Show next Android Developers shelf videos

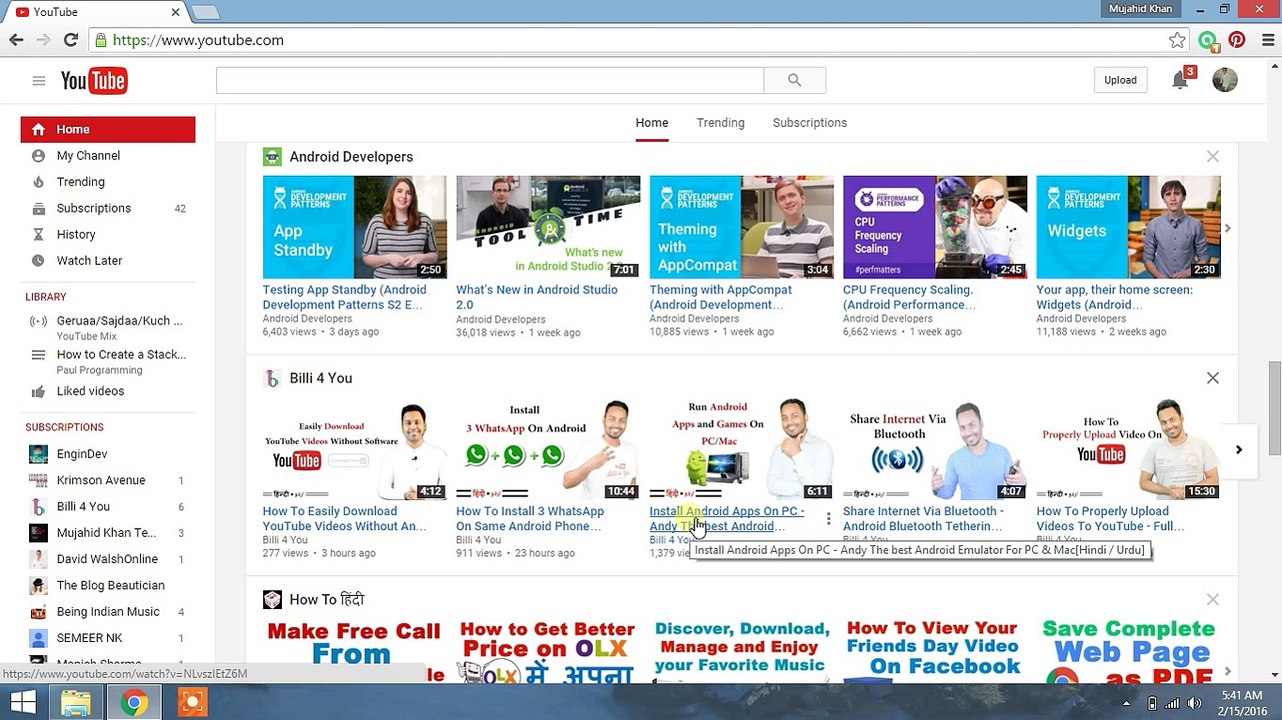[1228, 228]
